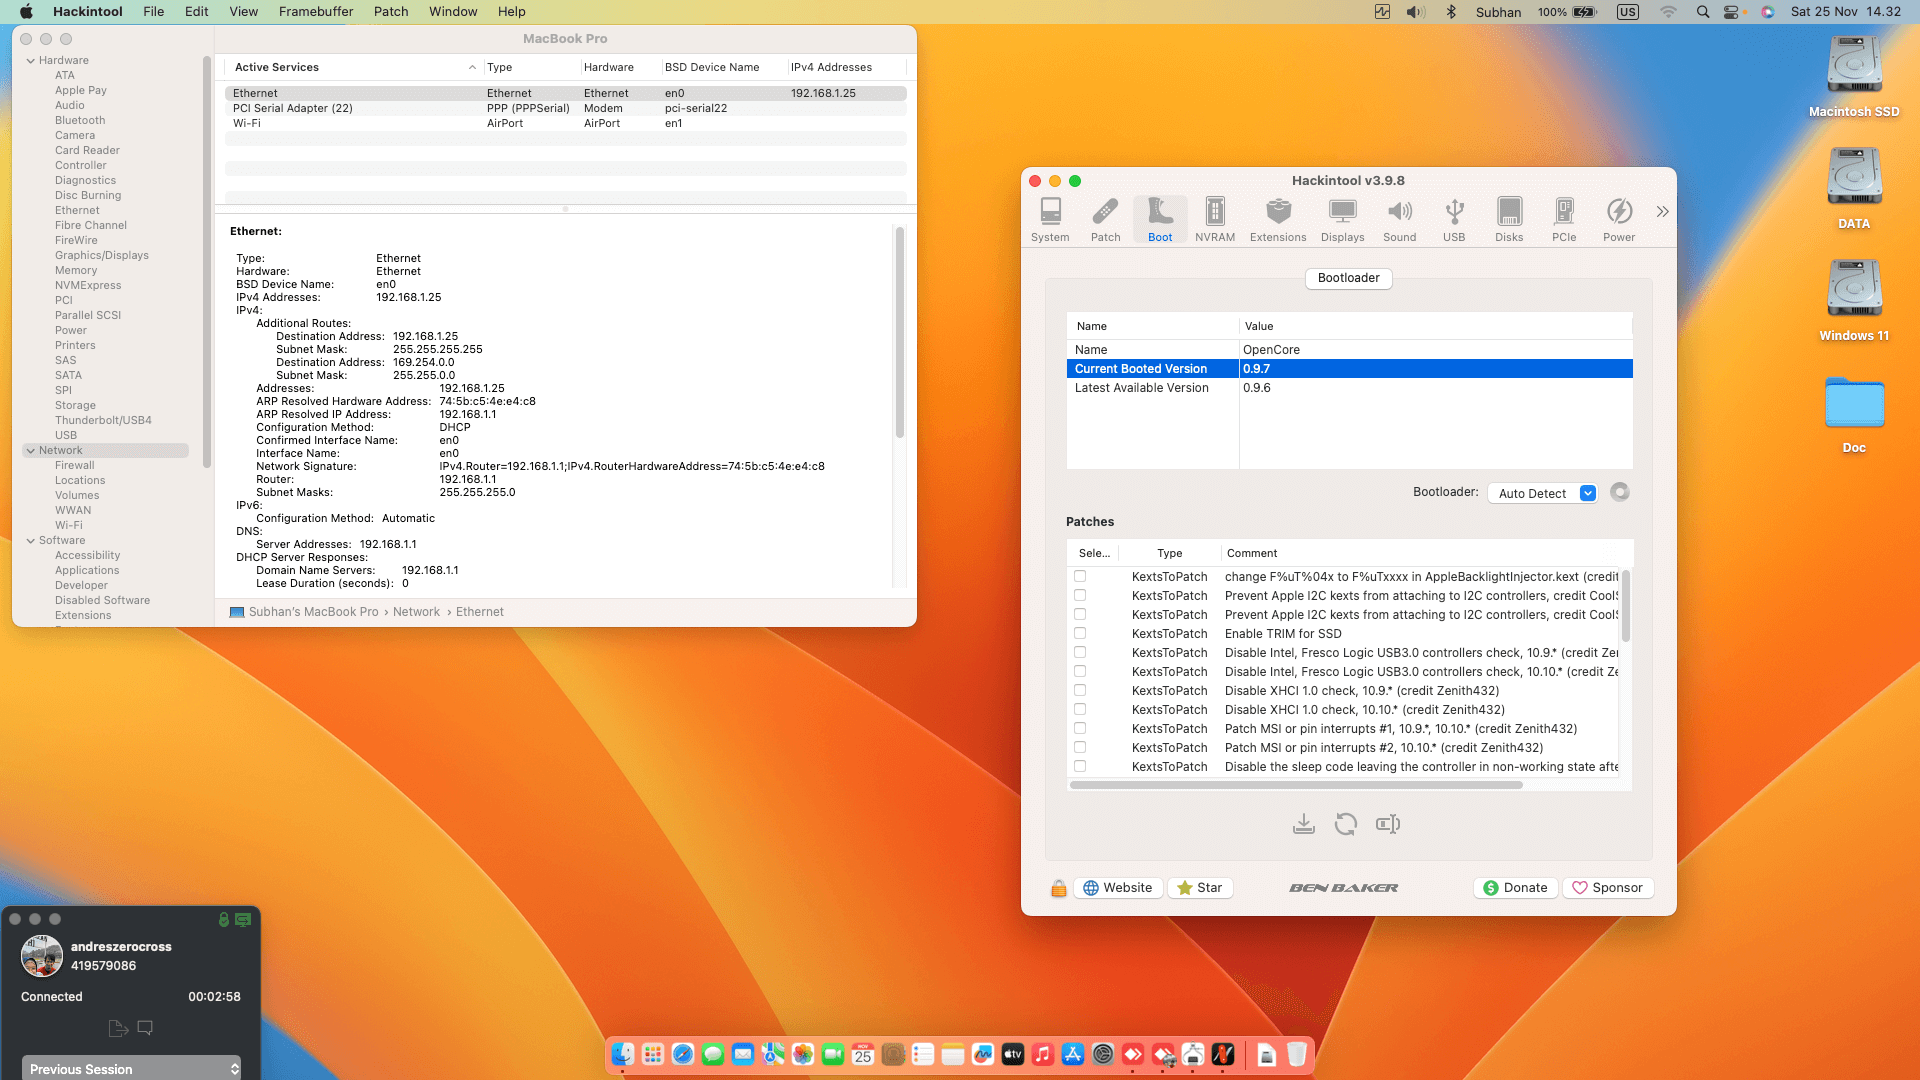The height and width of the screenshot is (1080, 1920).
Task: Open the Framebuffer menu
Action: pos(316,12)
